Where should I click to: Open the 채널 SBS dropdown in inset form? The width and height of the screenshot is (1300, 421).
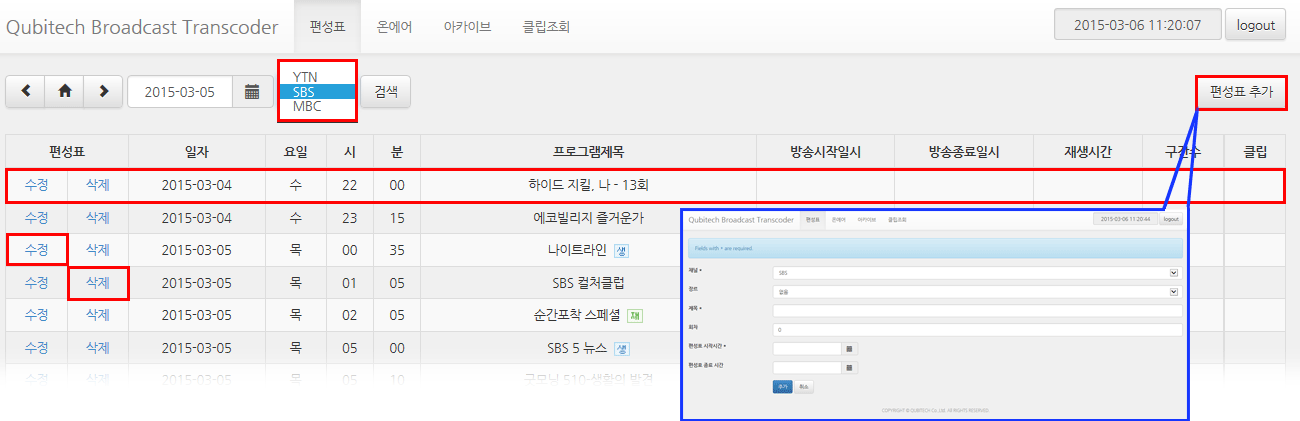(977, 272)
